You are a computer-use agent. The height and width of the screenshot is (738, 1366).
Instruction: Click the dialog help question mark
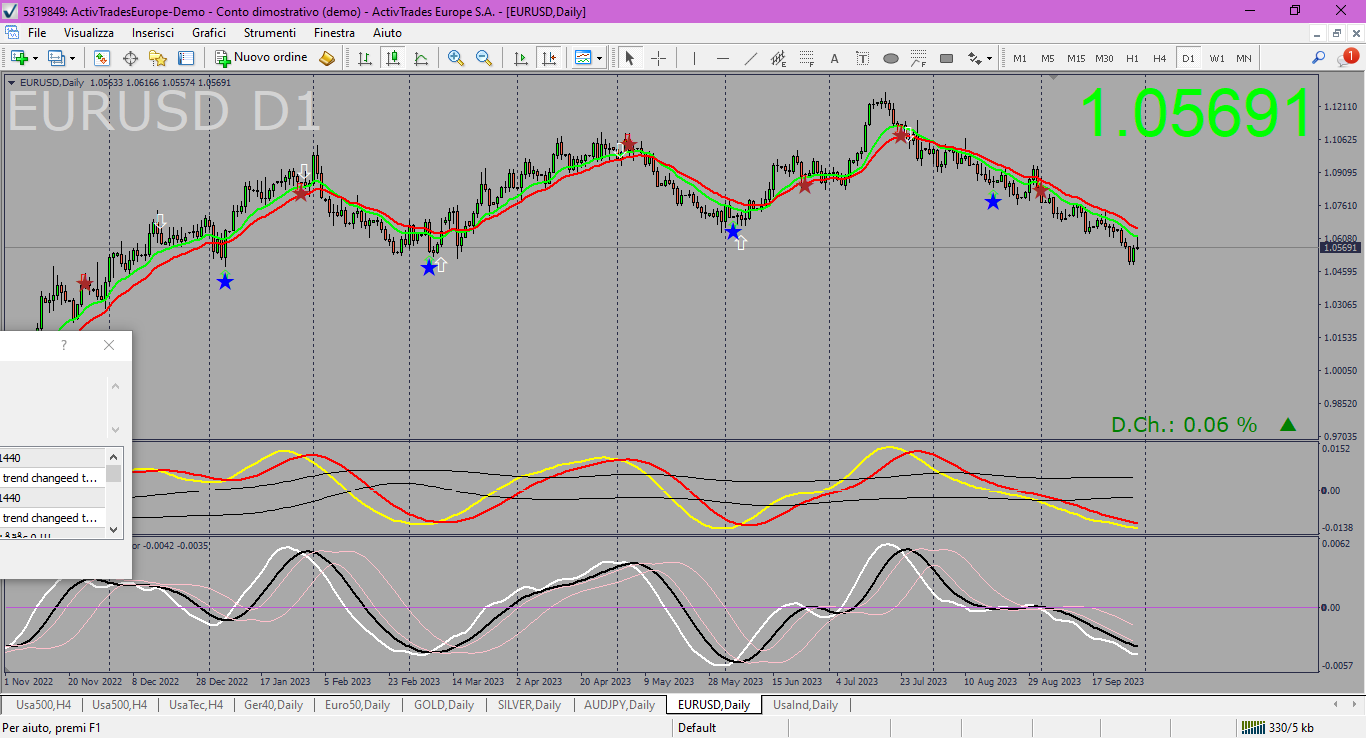point(64,345)
